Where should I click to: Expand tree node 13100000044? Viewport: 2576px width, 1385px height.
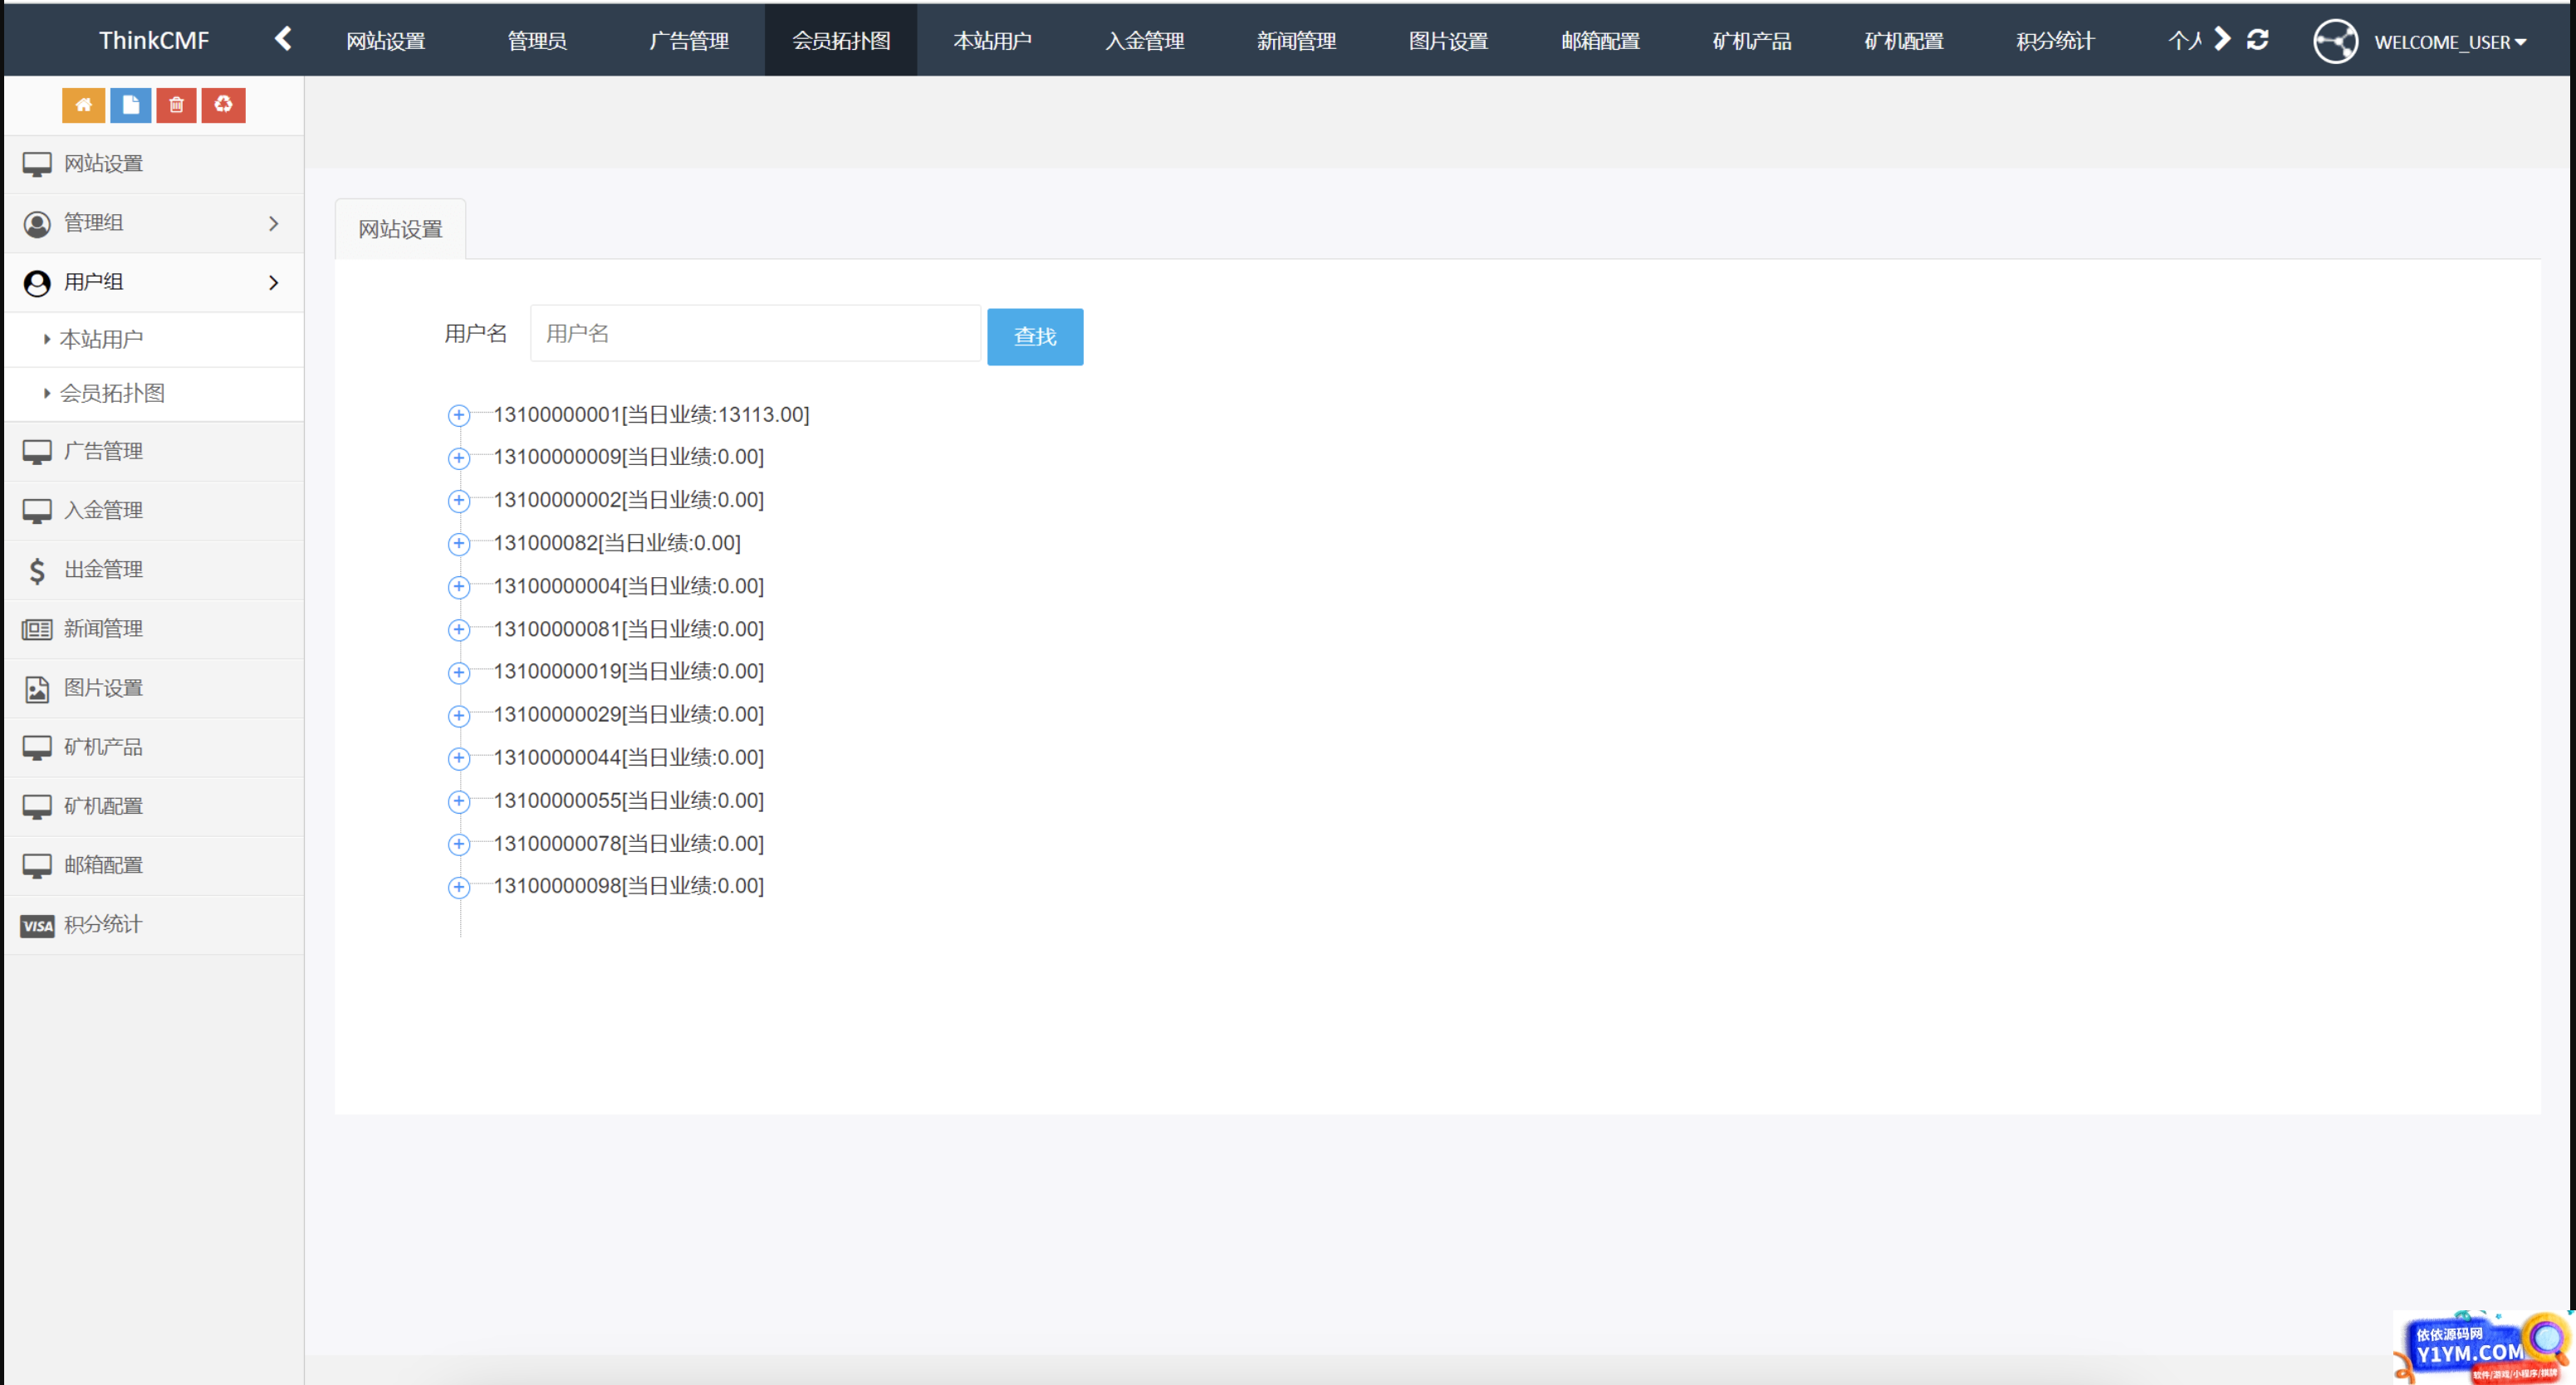pyautogui.click(x=459, y=758)
